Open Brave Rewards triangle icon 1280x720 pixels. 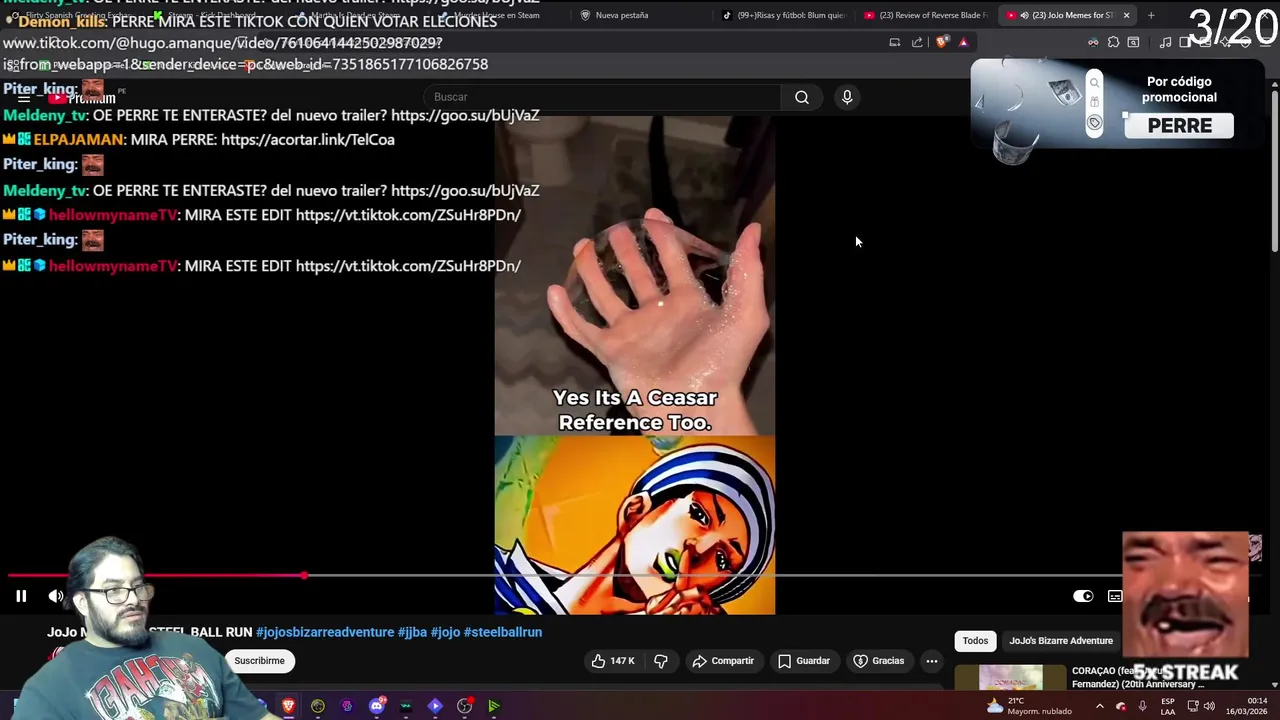(x=963, y=42)
